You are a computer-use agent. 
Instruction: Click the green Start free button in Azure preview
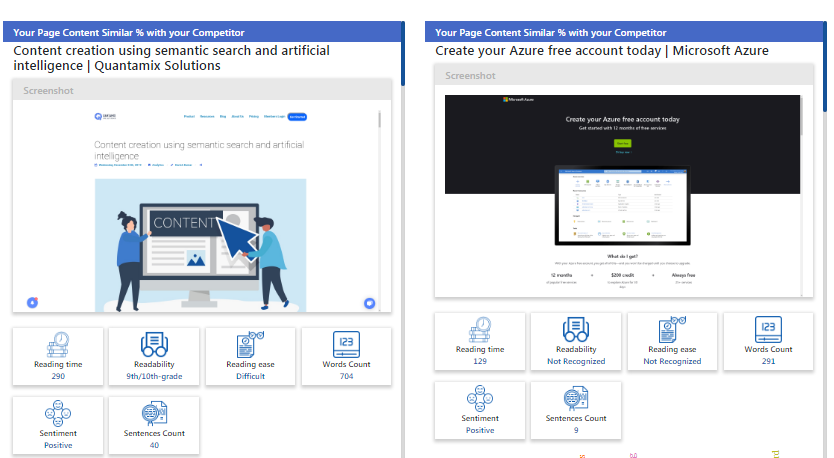pos(622,143)
